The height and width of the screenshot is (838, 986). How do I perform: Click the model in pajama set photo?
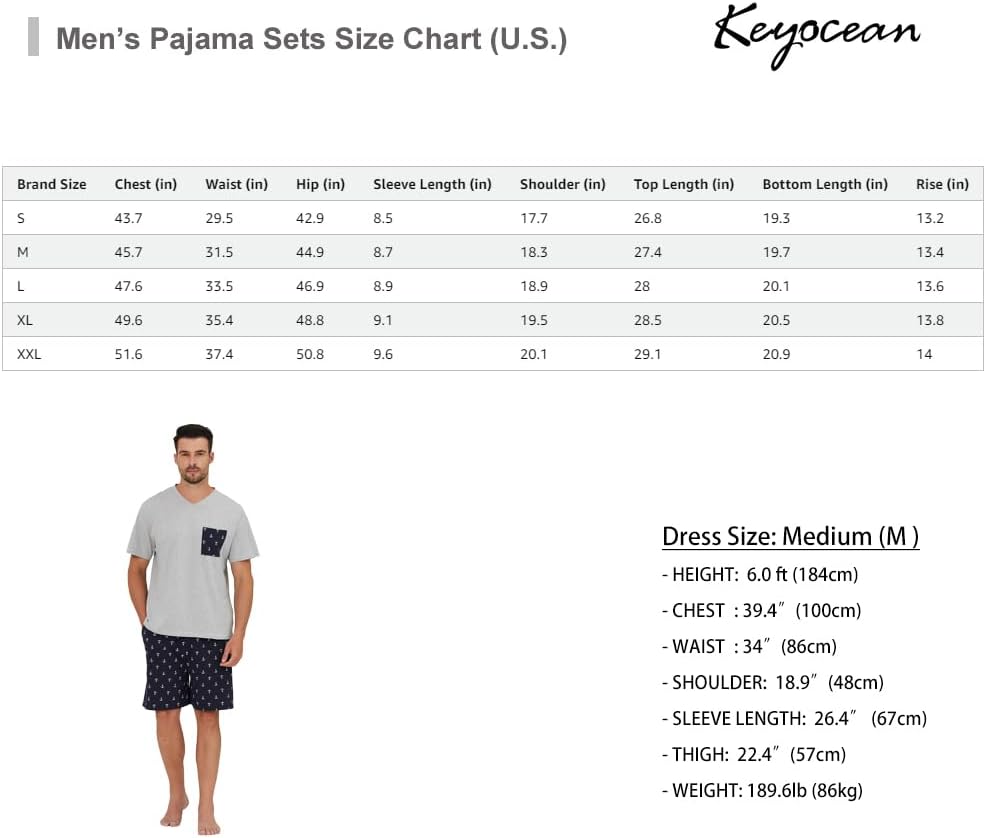tap(192, 629)
